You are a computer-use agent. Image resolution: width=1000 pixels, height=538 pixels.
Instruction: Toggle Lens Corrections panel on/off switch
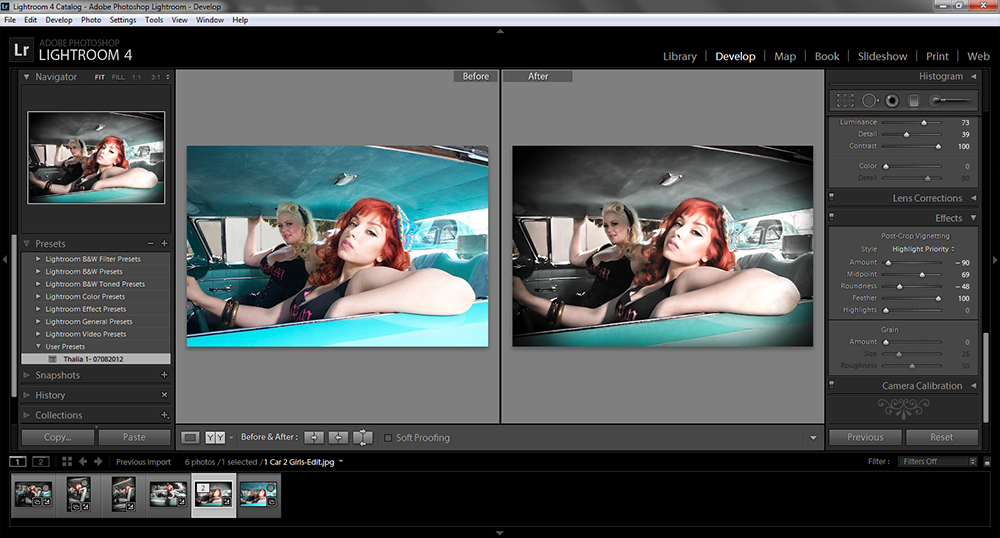832,198
